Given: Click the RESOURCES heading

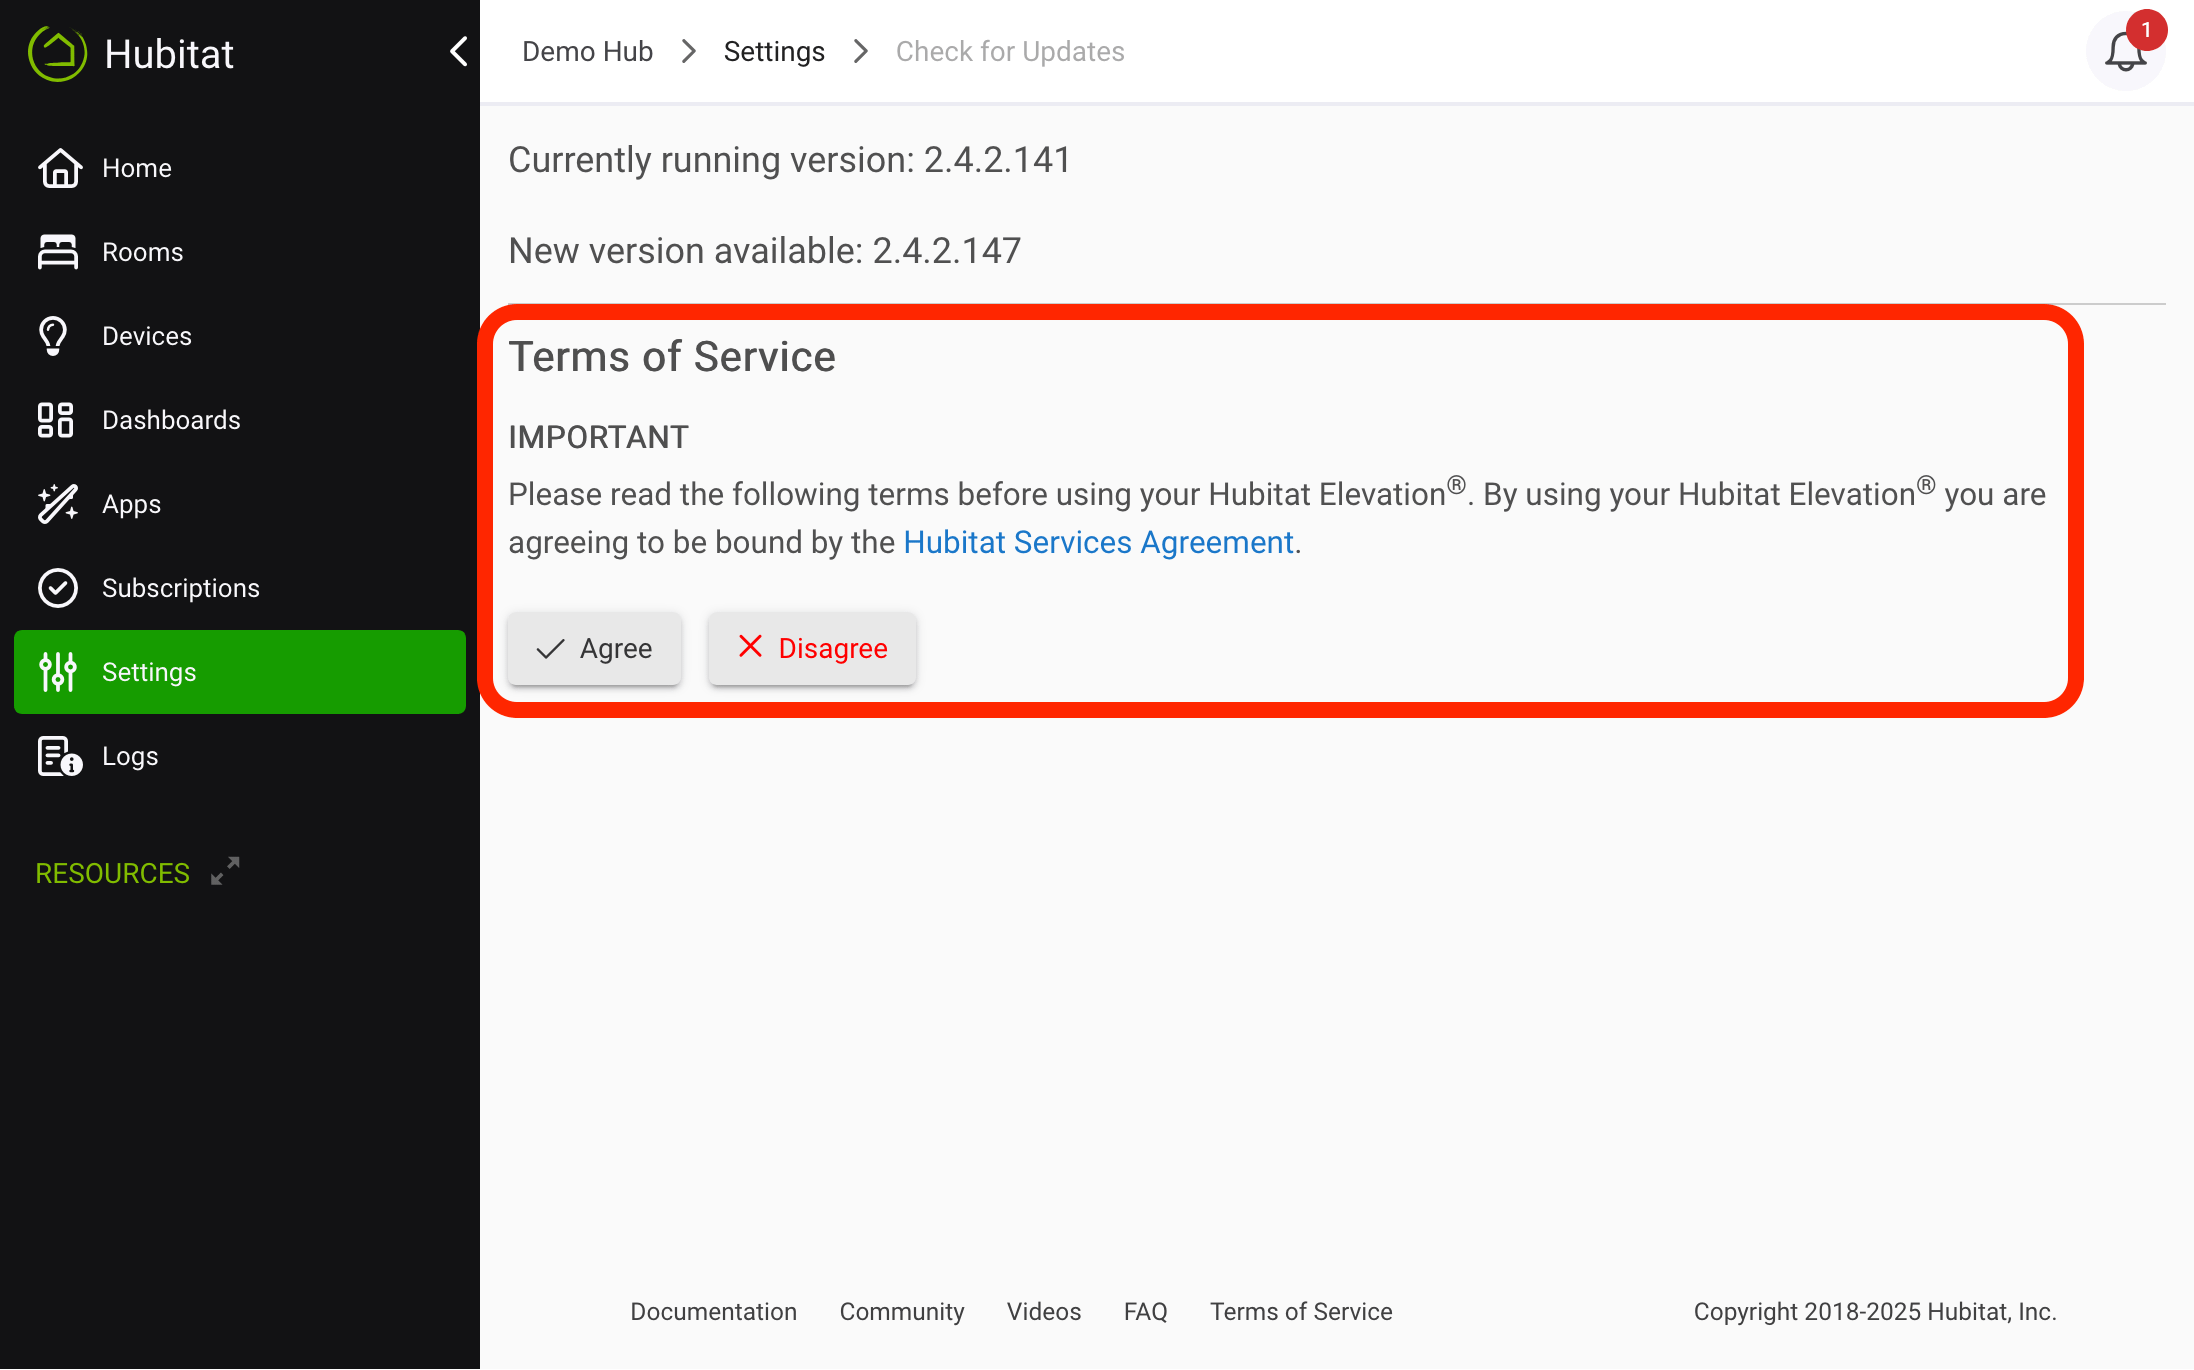Looking at the screenshot, I should point(113,873).
